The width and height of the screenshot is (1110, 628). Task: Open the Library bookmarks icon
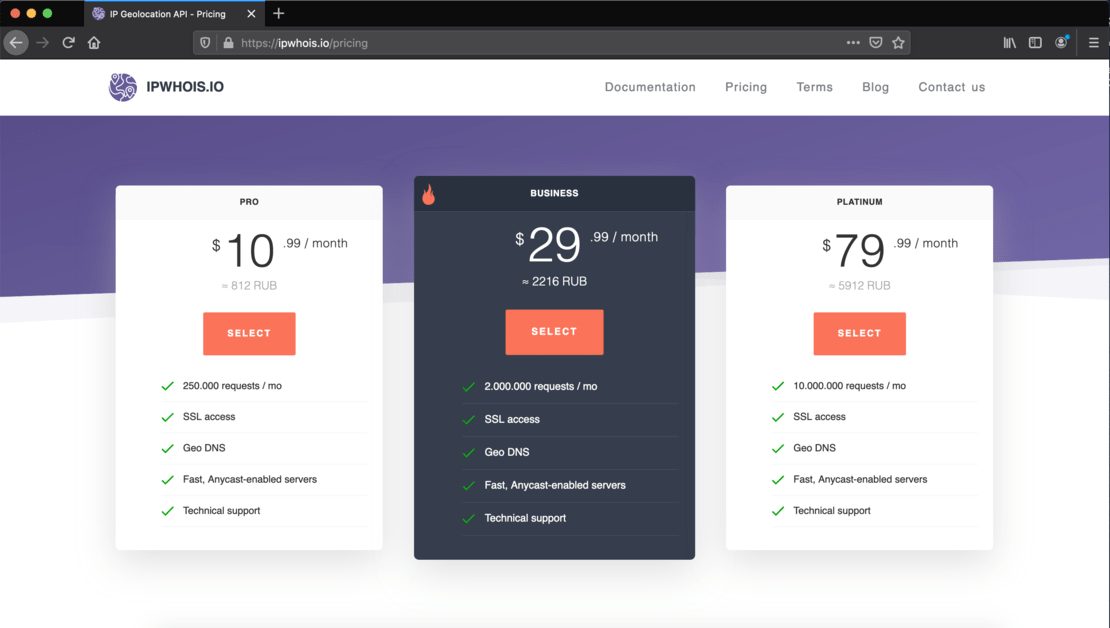pos(1009,42)
